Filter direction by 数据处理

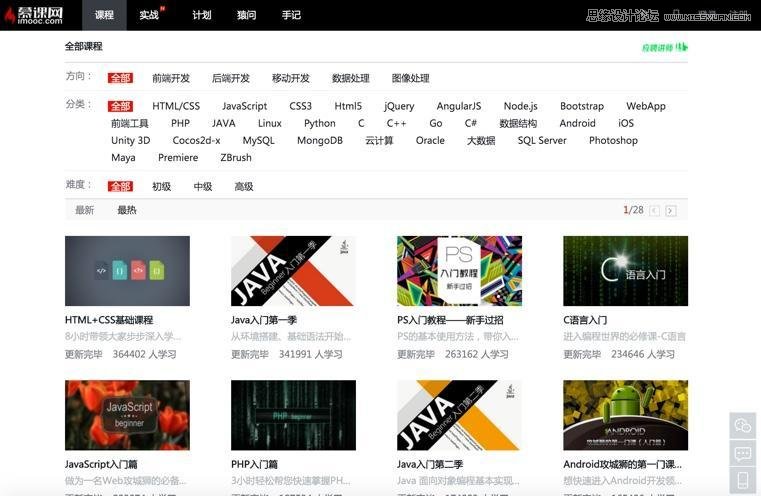pos(351,78)
